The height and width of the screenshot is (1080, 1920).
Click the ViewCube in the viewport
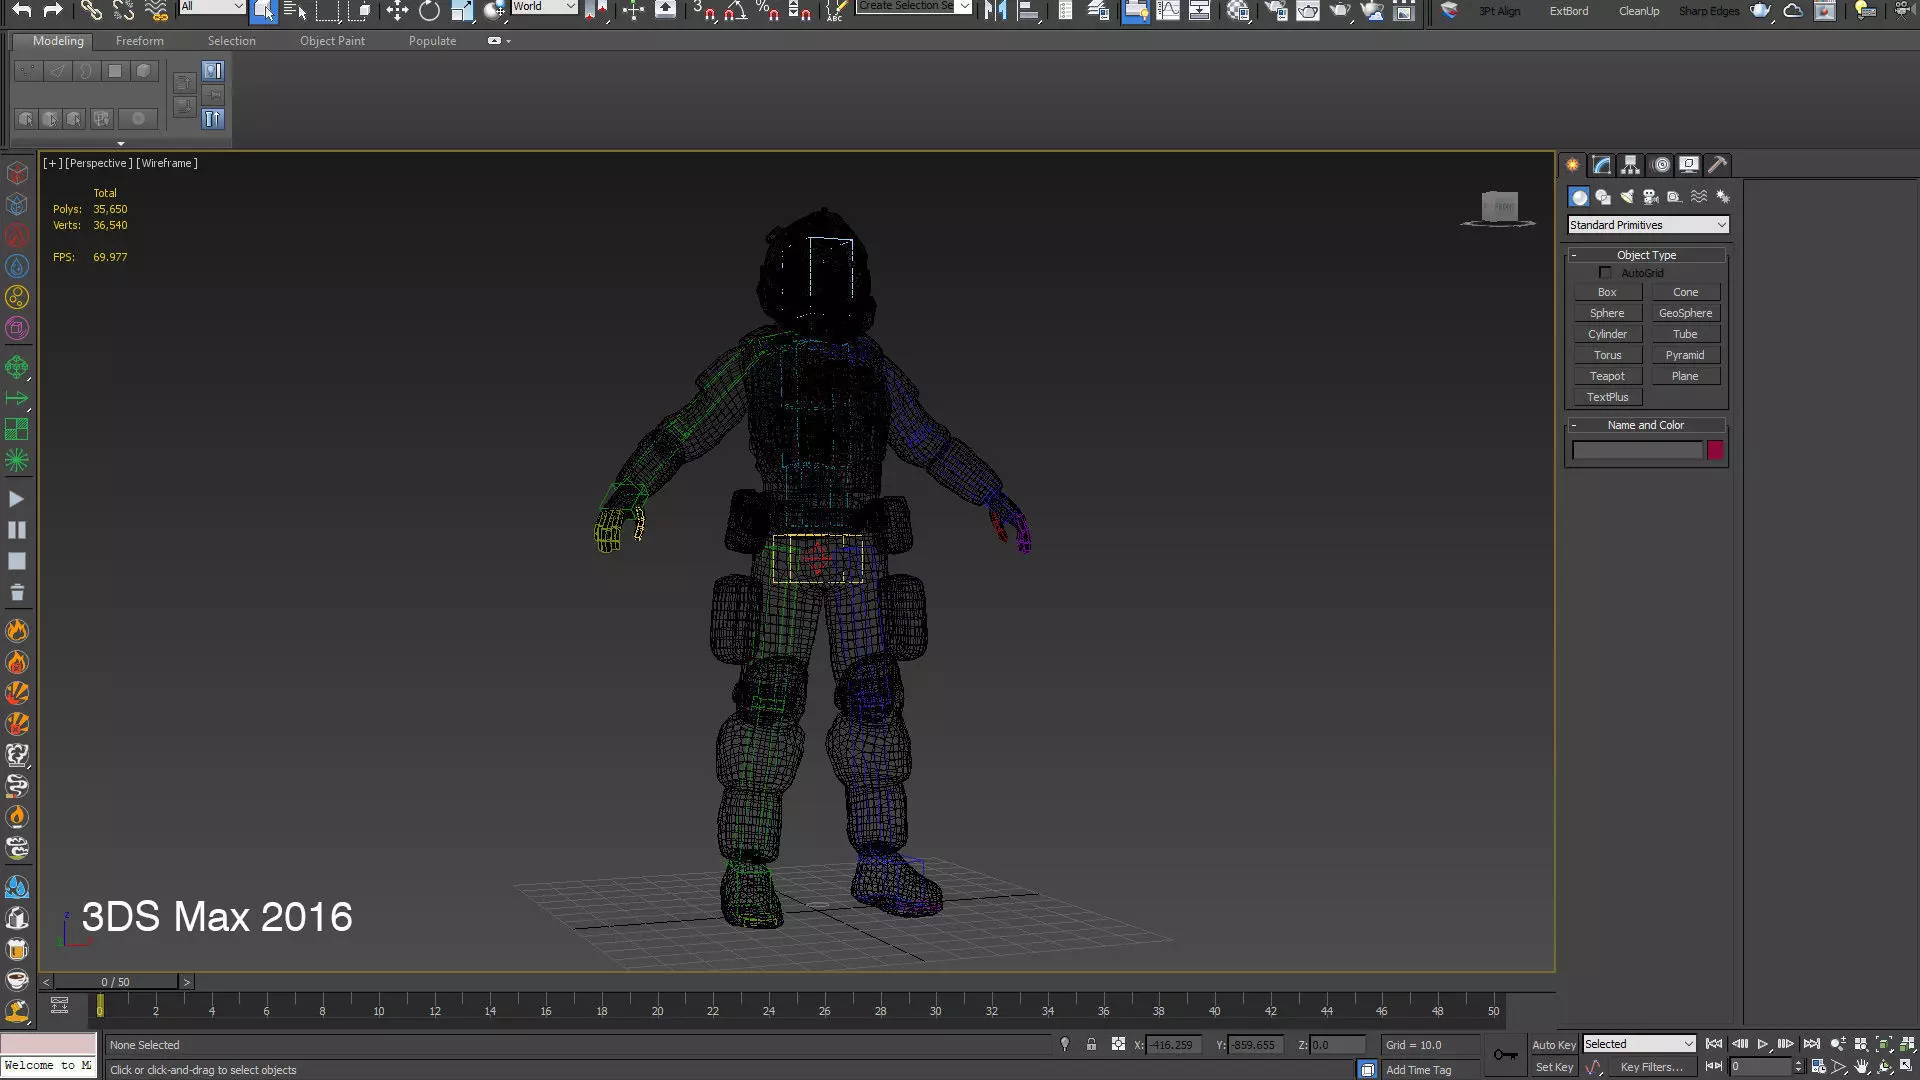point(1498,208)
